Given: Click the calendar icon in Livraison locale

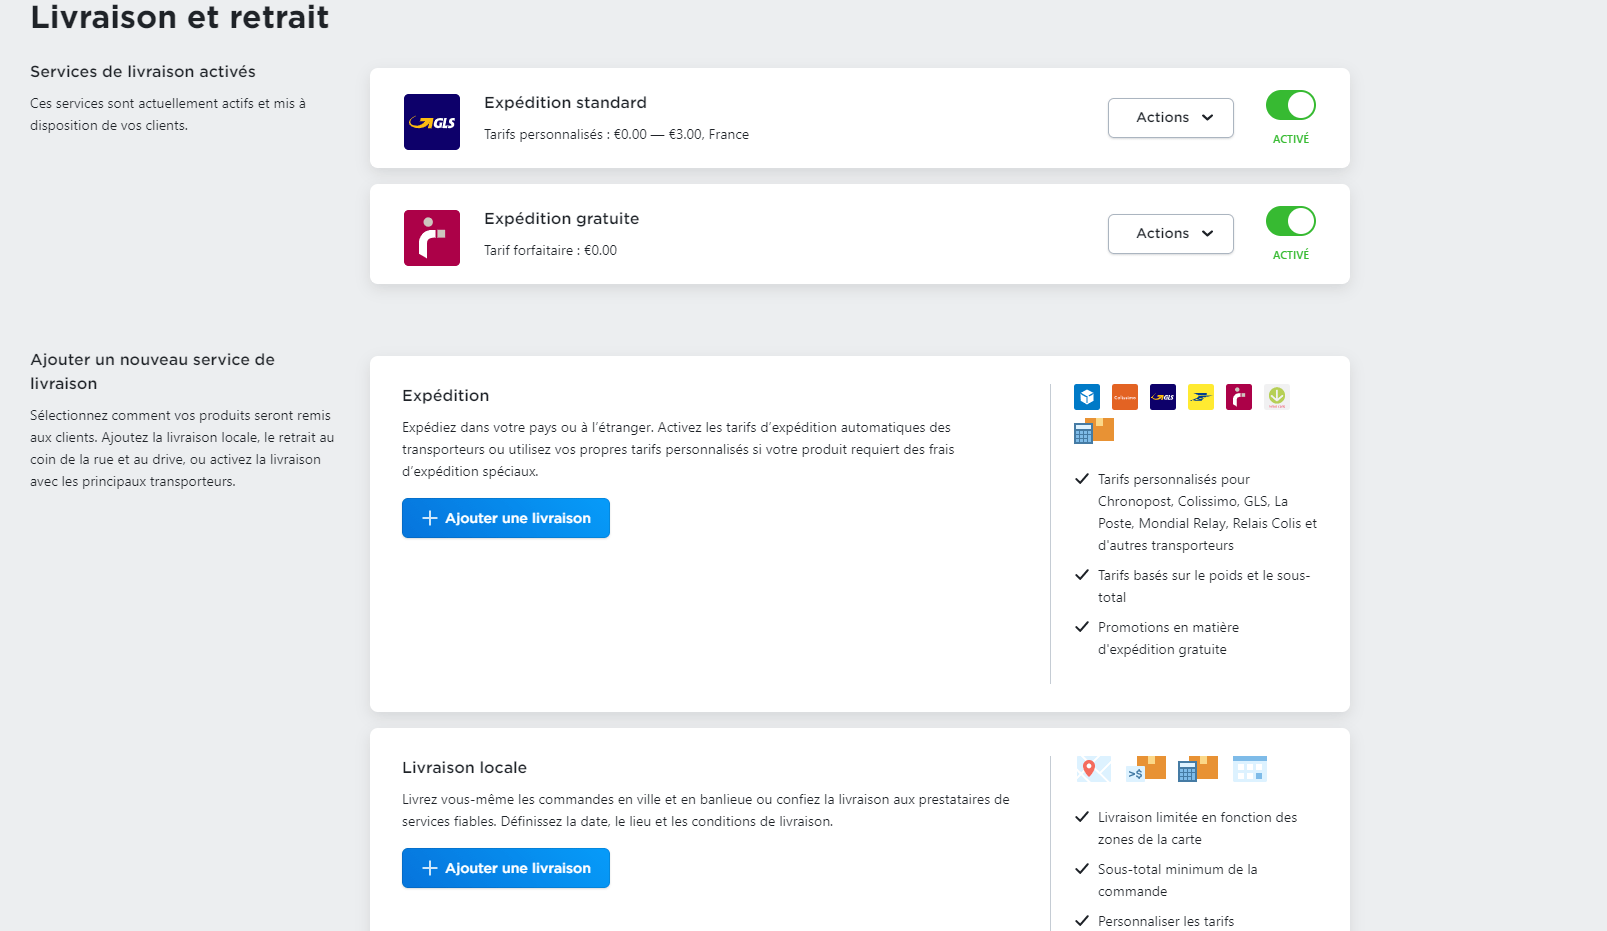Looking at the screenshot, I should [x=1249, y=768].
